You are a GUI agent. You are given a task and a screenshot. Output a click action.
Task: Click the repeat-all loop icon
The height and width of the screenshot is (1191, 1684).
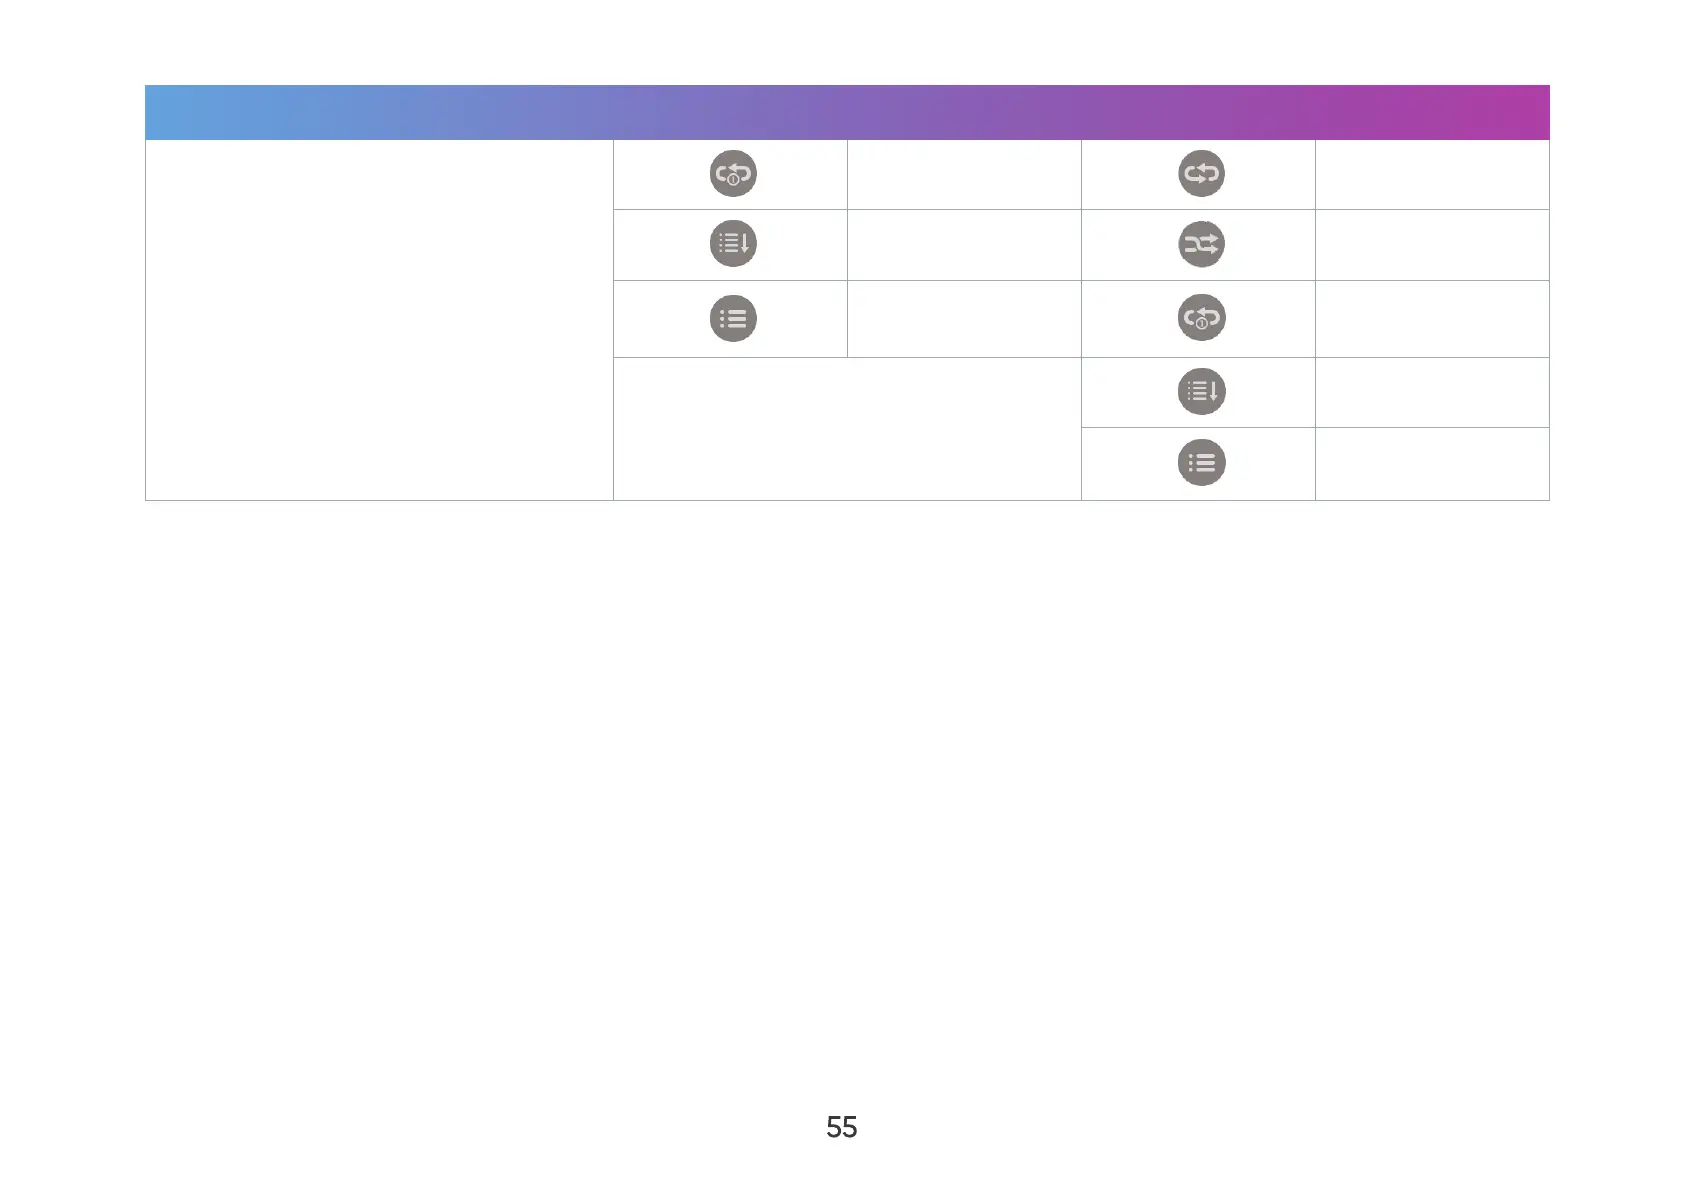point(1201,174)
